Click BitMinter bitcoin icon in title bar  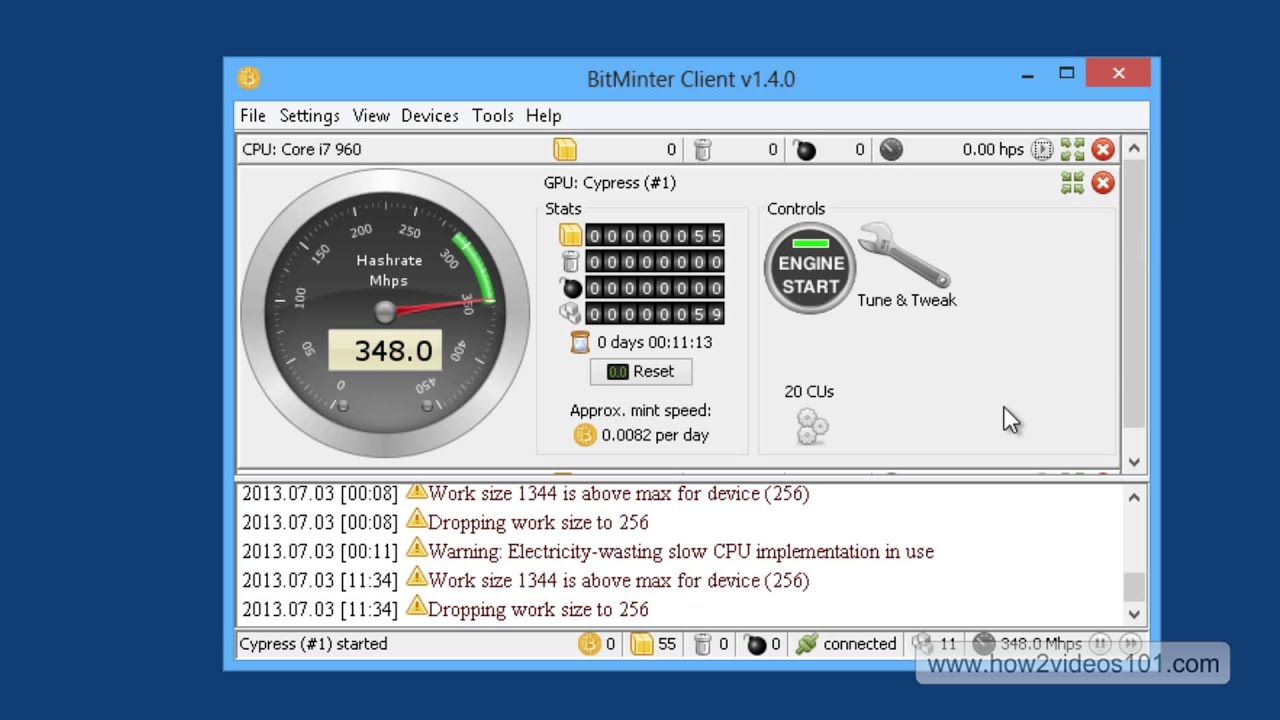click(x=249, y=78)
